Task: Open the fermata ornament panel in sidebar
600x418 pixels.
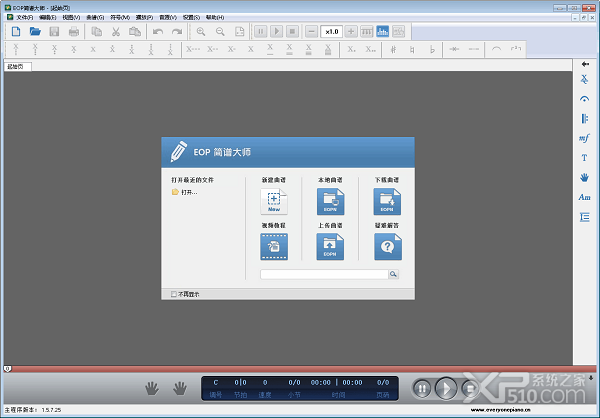Action: (585, 99)
